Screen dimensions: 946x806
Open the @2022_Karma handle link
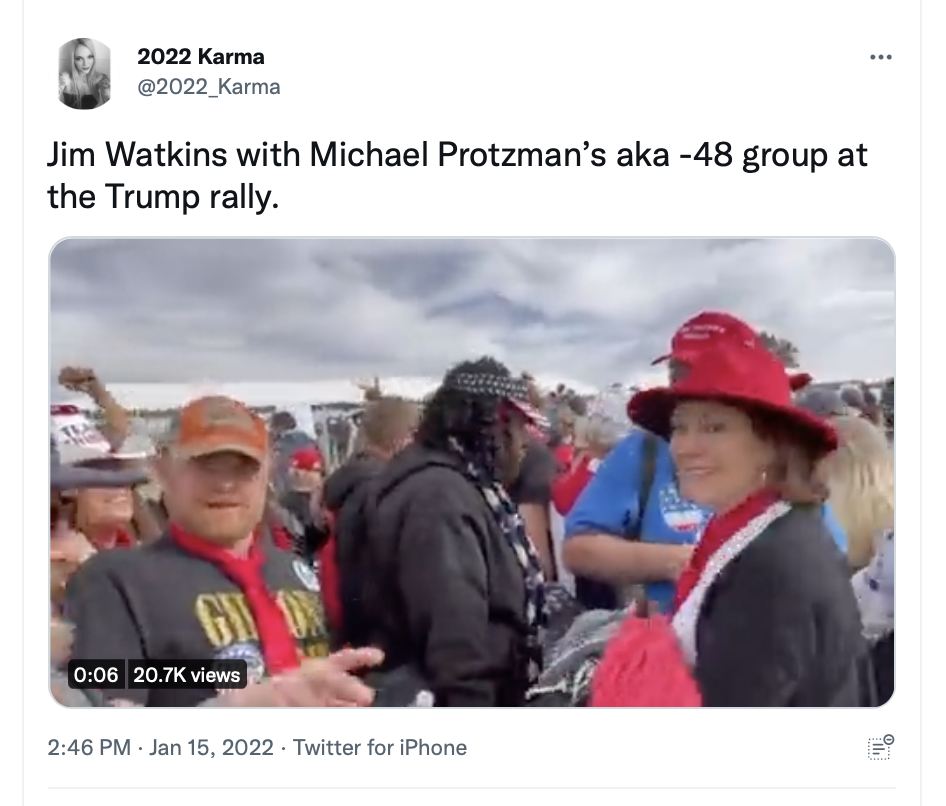(x=209, y=87)
